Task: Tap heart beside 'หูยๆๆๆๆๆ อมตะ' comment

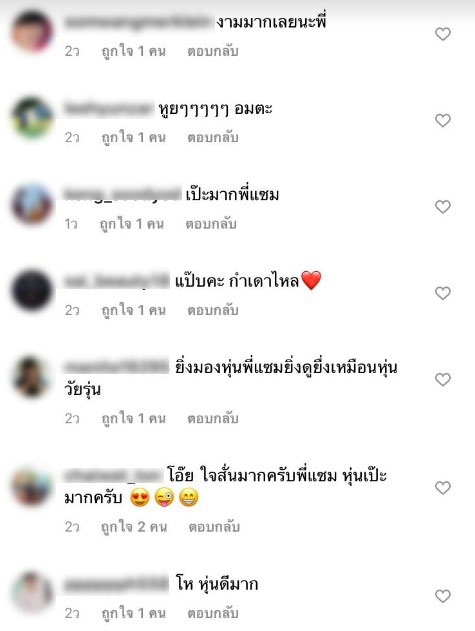Action: (x=442, y=120)
